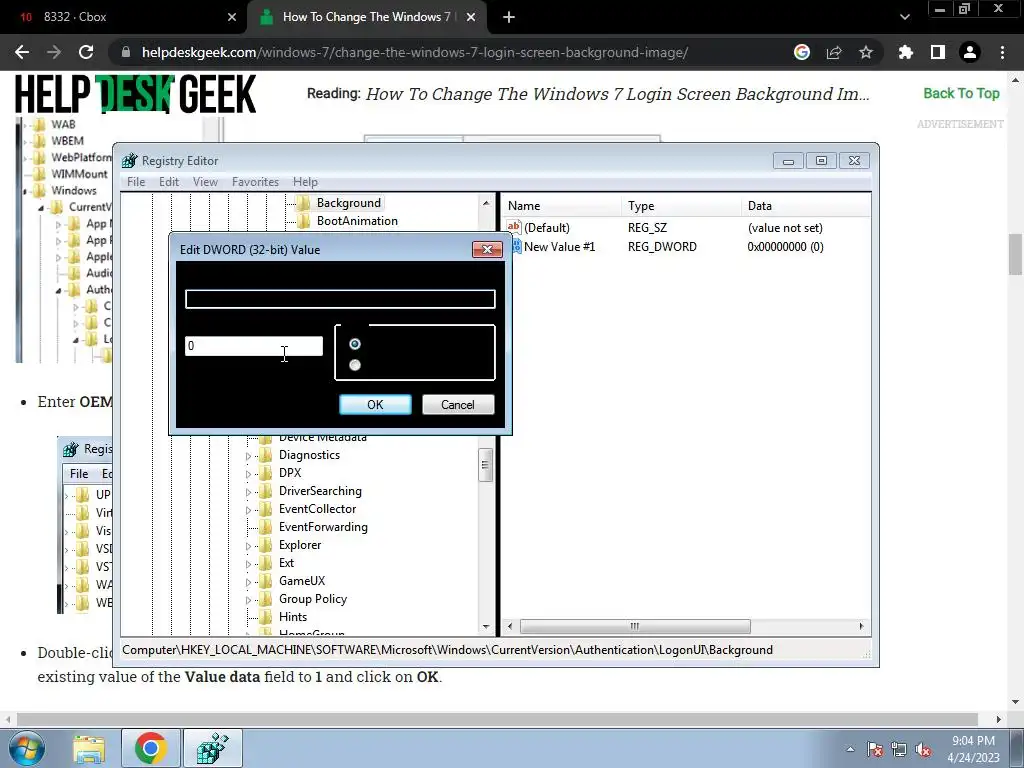Expand the Group Policy key
The height and width of the screenshot is (768, 1024).
(x=248, y=600)
